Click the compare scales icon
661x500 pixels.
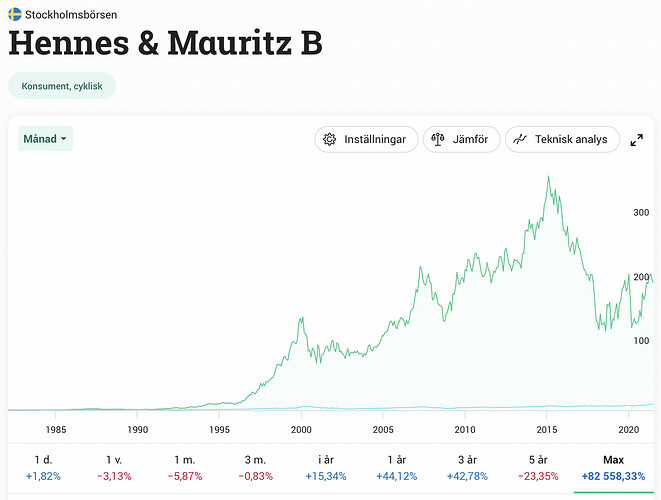[x=438, y=140]
